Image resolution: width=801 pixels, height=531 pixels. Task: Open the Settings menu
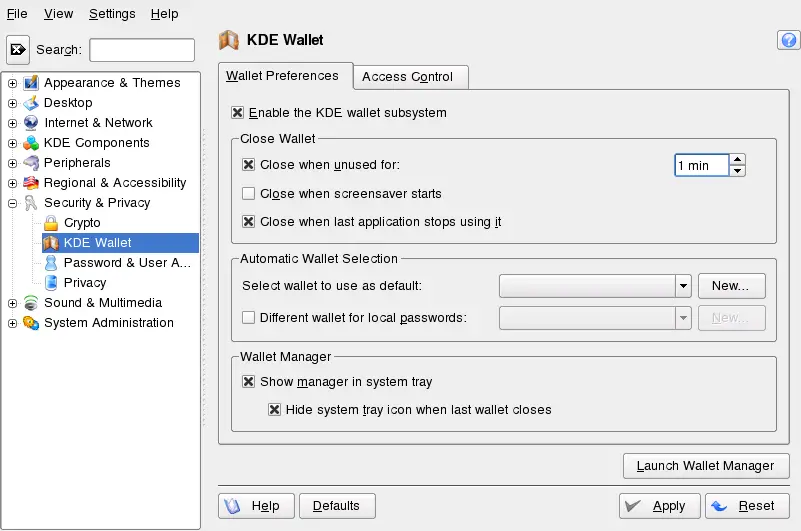click(112, 14)
